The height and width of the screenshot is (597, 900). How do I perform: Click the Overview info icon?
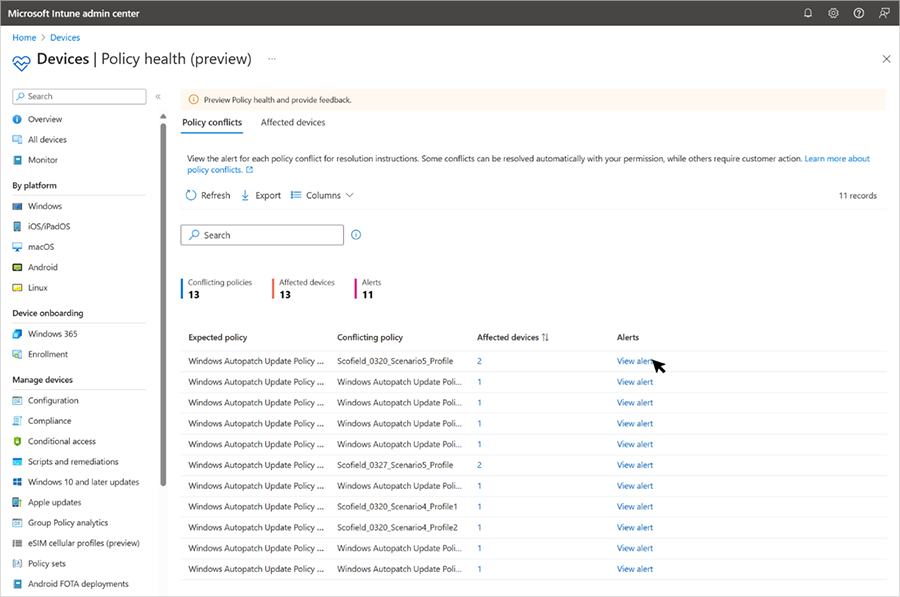click(x=17, y=119)
